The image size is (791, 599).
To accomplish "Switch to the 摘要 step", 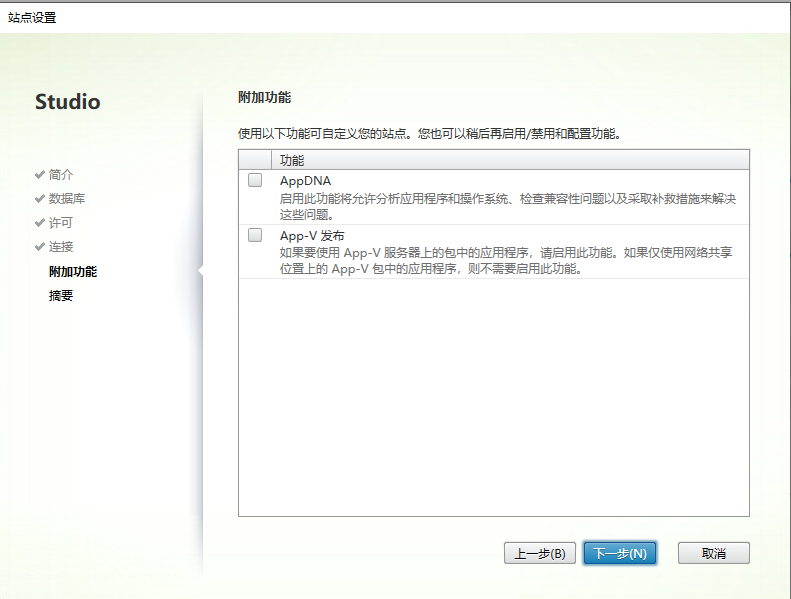I will 61,295.
